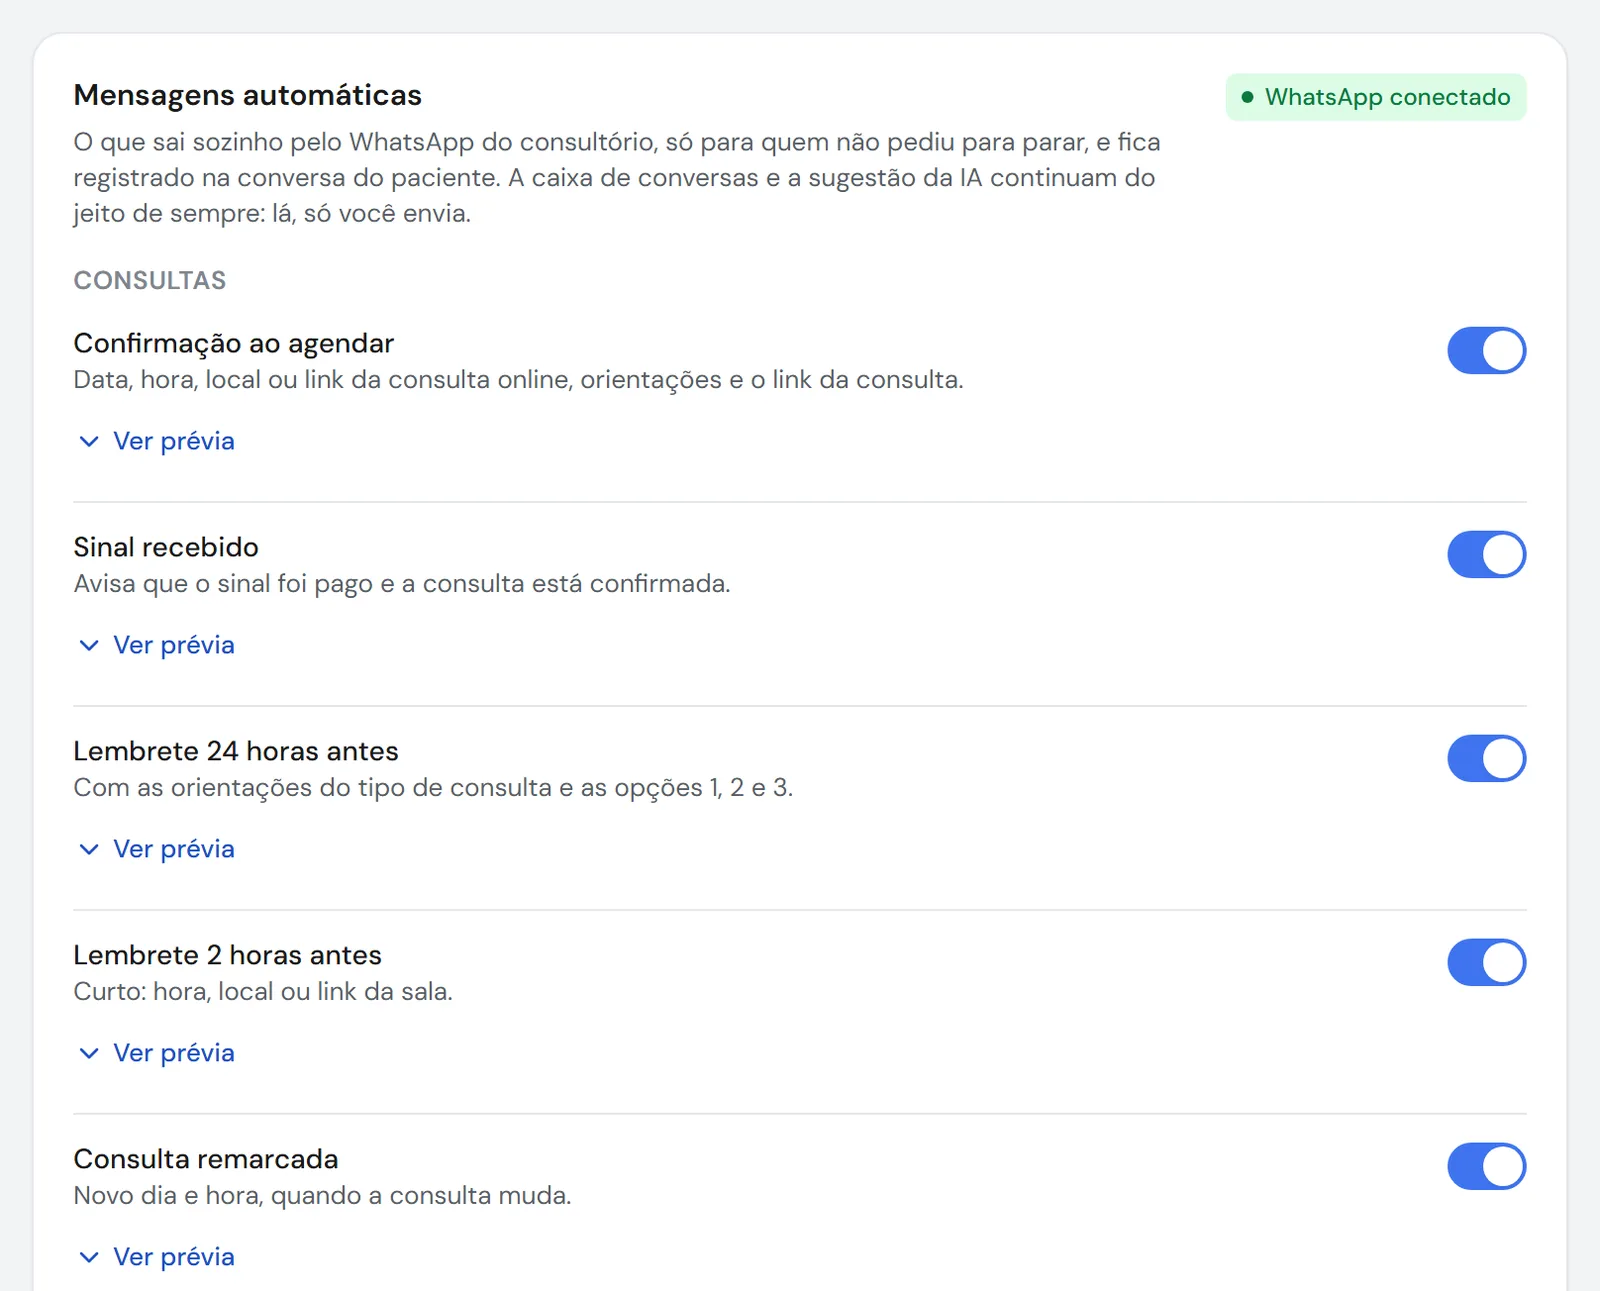Switch off Lembrete 2 horas antes toggle
This screenshot has height=1291, width=1600.
[1486, 963]
